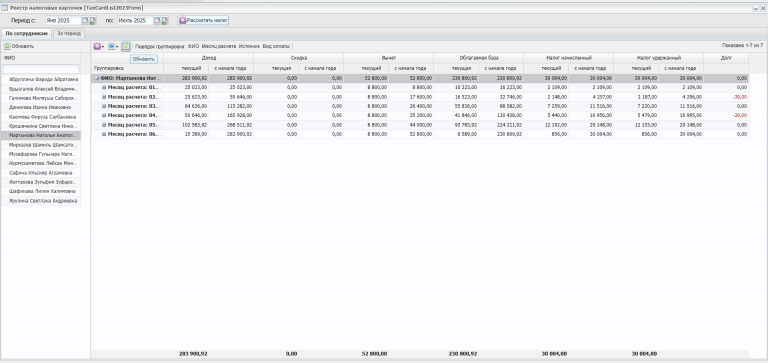The image size is (768, 363).
Task: Click green arrow icon beside Янв 2025
Action: coord(93,21)
